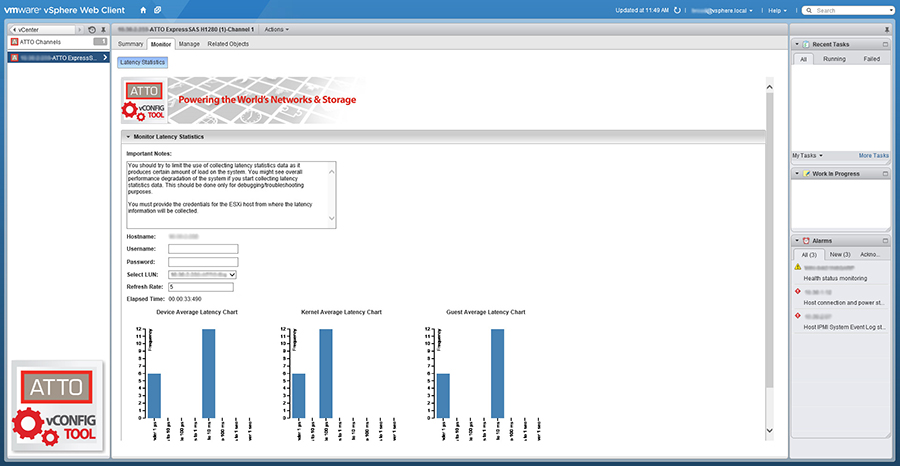This screenshot has width=900, height=466.
Task: Collapse the Alarms panel
Action: 797,240
